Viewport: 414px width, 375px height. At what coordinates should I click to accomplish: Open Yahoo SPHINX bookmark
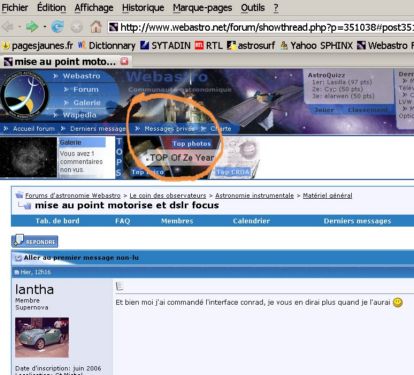tap(317, 45)
